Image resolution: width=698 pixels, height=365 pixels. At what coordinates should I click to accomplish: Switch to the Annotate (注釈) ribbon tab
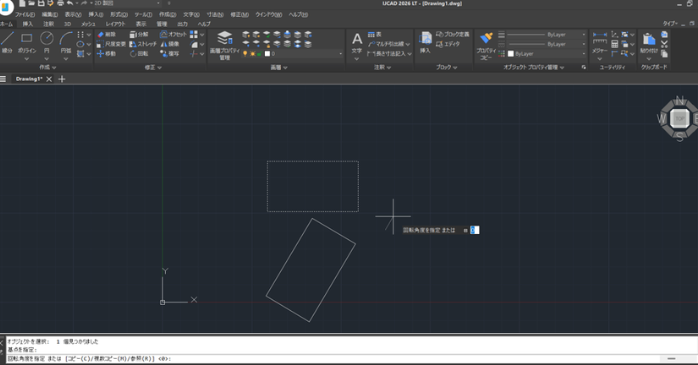49,24
